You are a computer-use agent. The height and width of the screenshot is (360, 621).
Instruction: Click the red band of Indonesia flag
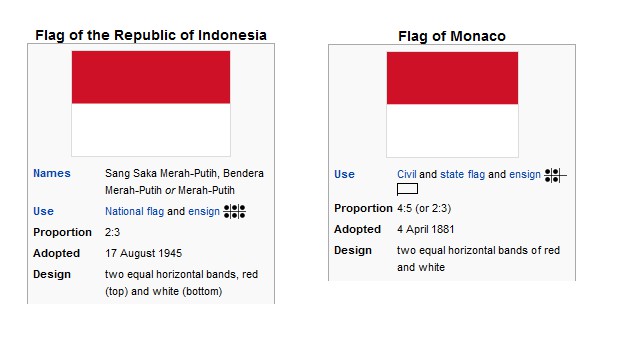click(x=151, y=77)
